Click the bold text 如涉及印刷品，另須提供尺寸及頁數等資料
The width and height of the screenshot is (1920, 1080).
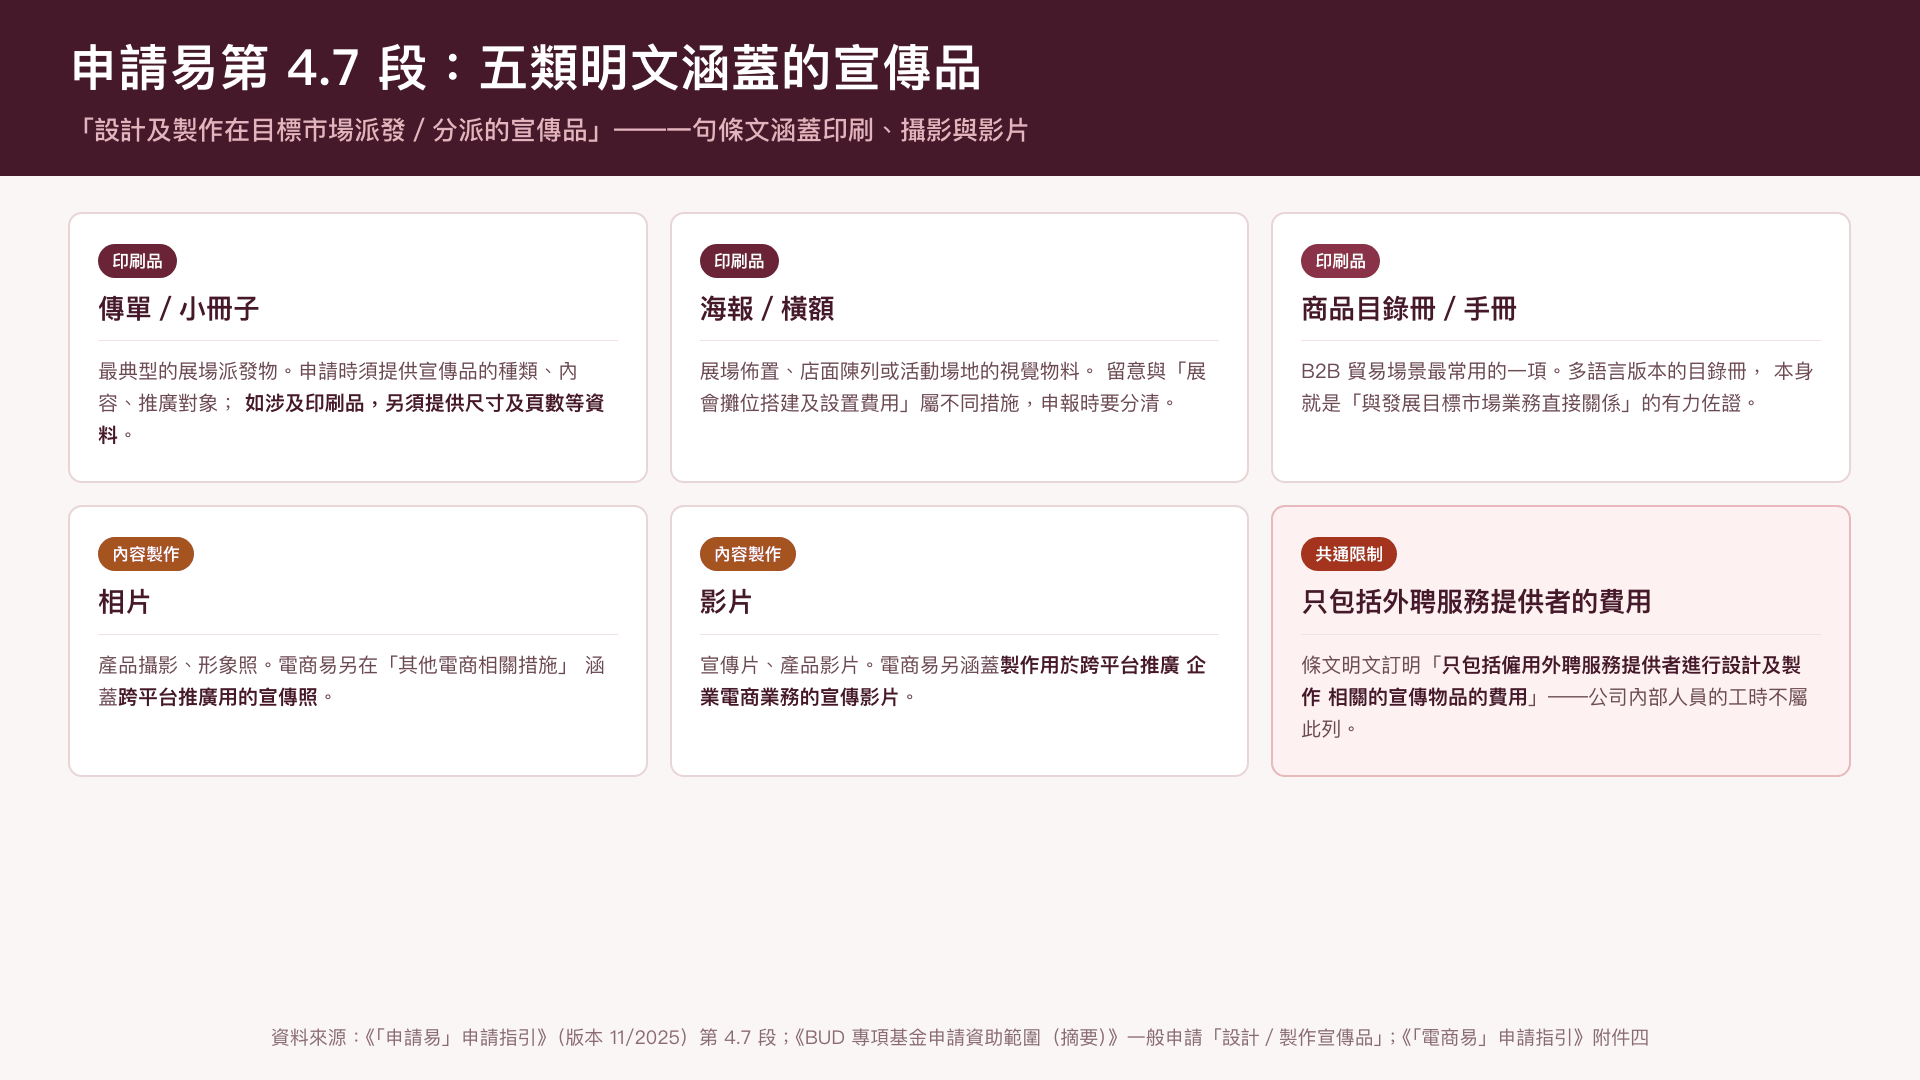pos(352,419)
